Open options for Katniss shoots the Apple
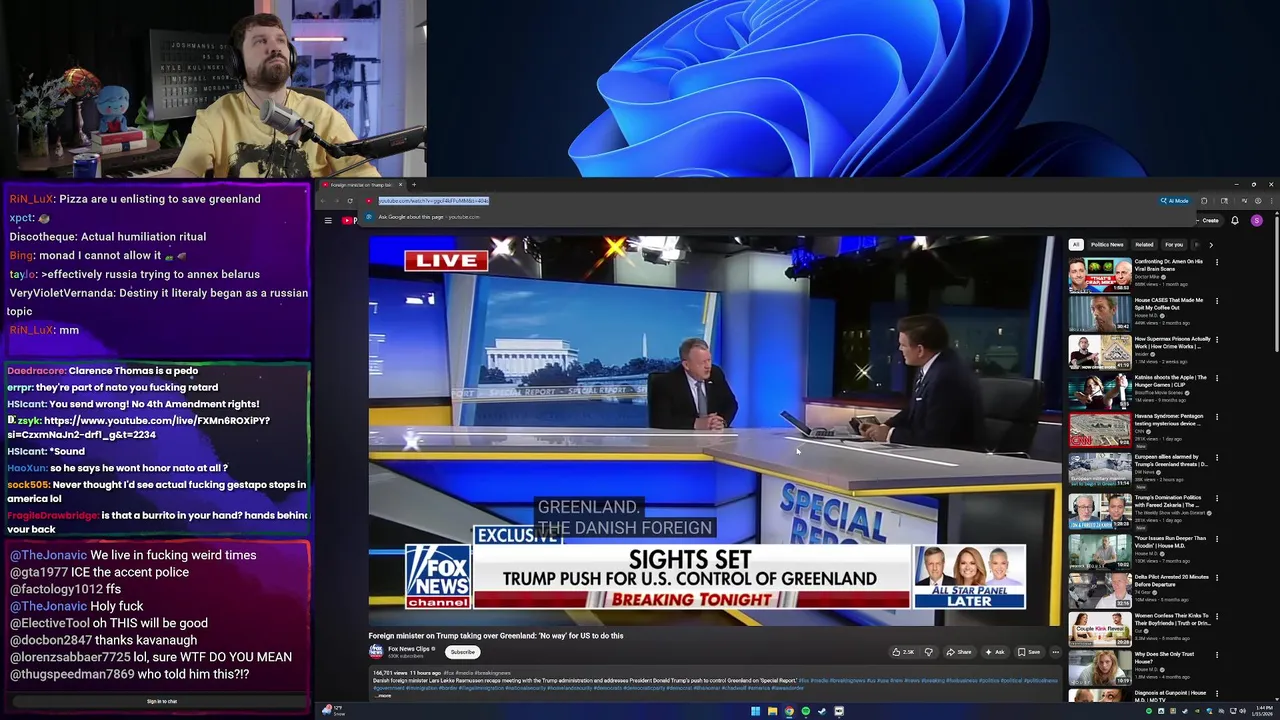Image resolution: width=1280 pixels, height=720 pixels. click(x=1217, y=378)
